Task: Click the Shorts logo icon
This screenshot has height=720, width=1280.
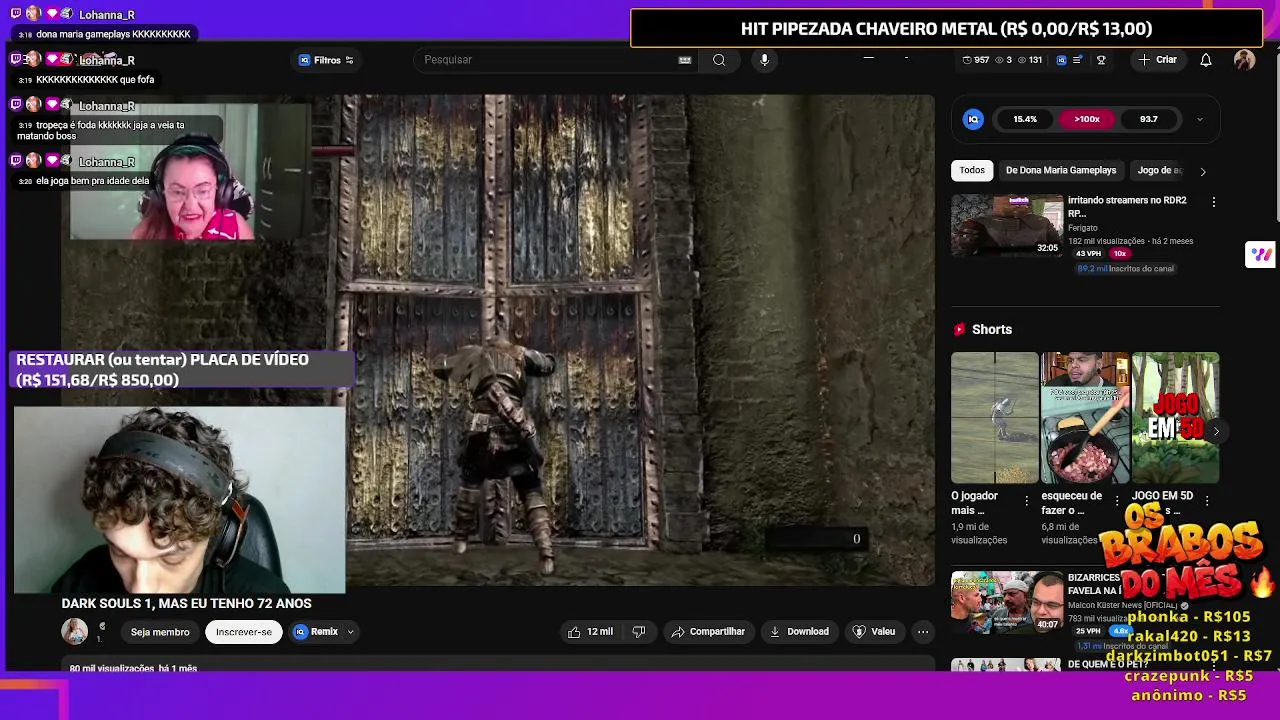Action: pyautogui.click(x=960, y=329)
